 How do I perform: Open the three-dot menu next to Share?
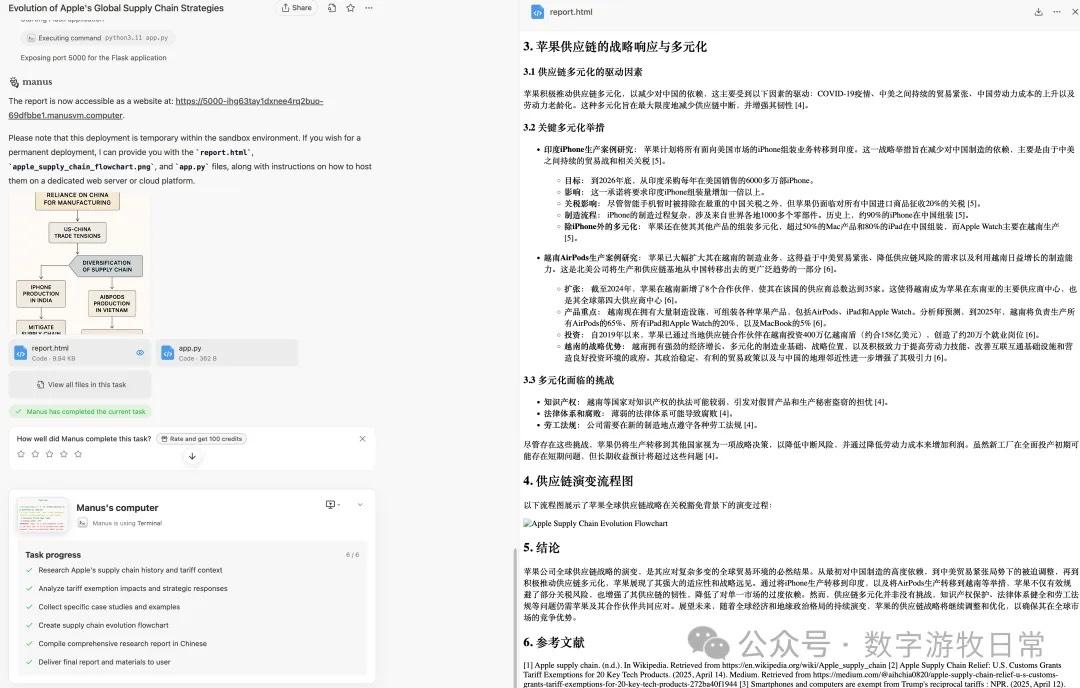click(371, 8)
